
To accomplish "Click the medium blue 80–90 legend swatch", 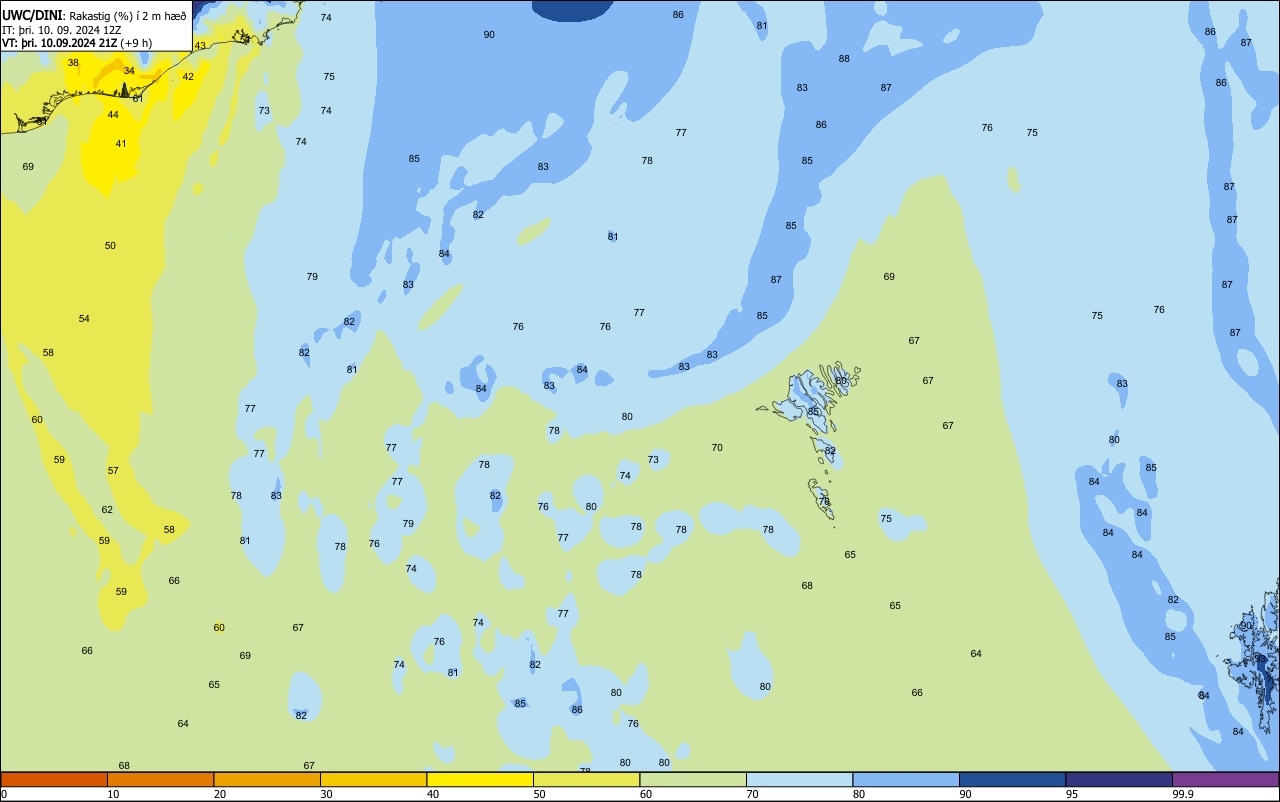I will pos(906,779).
